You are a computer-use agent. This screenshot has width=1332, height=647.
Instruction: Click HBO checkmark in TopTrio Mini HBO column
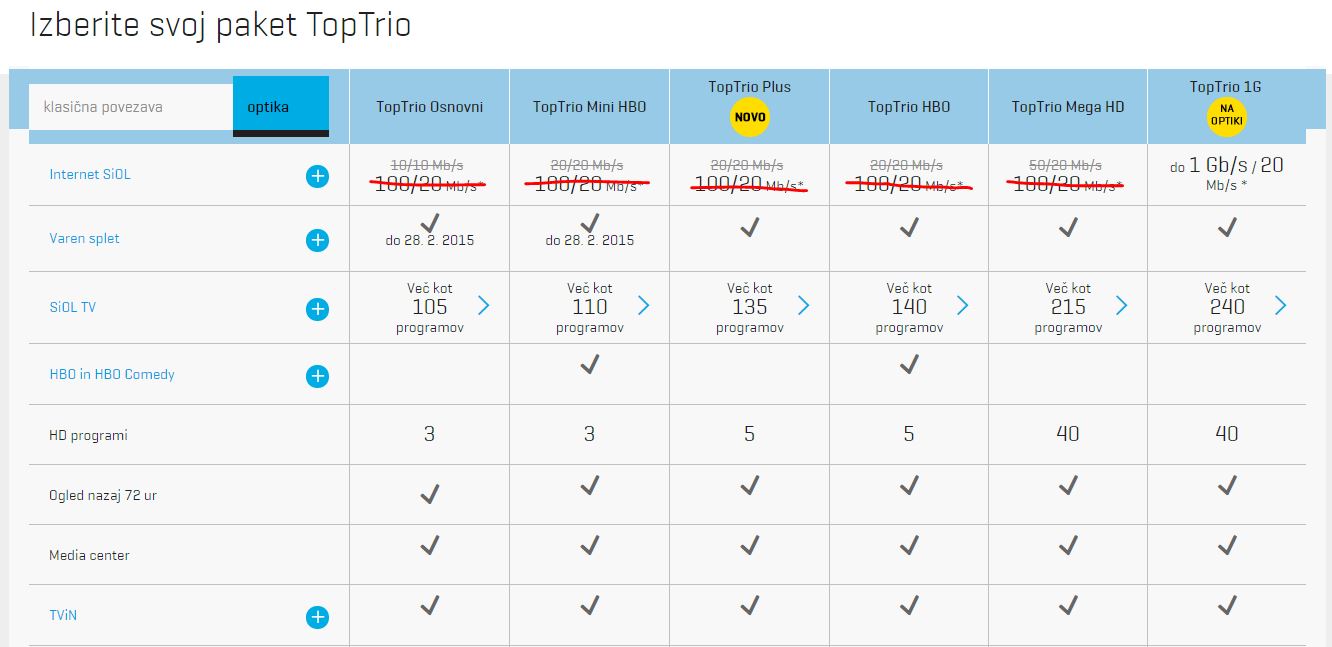pyautogui.click(x=589, y=364)
